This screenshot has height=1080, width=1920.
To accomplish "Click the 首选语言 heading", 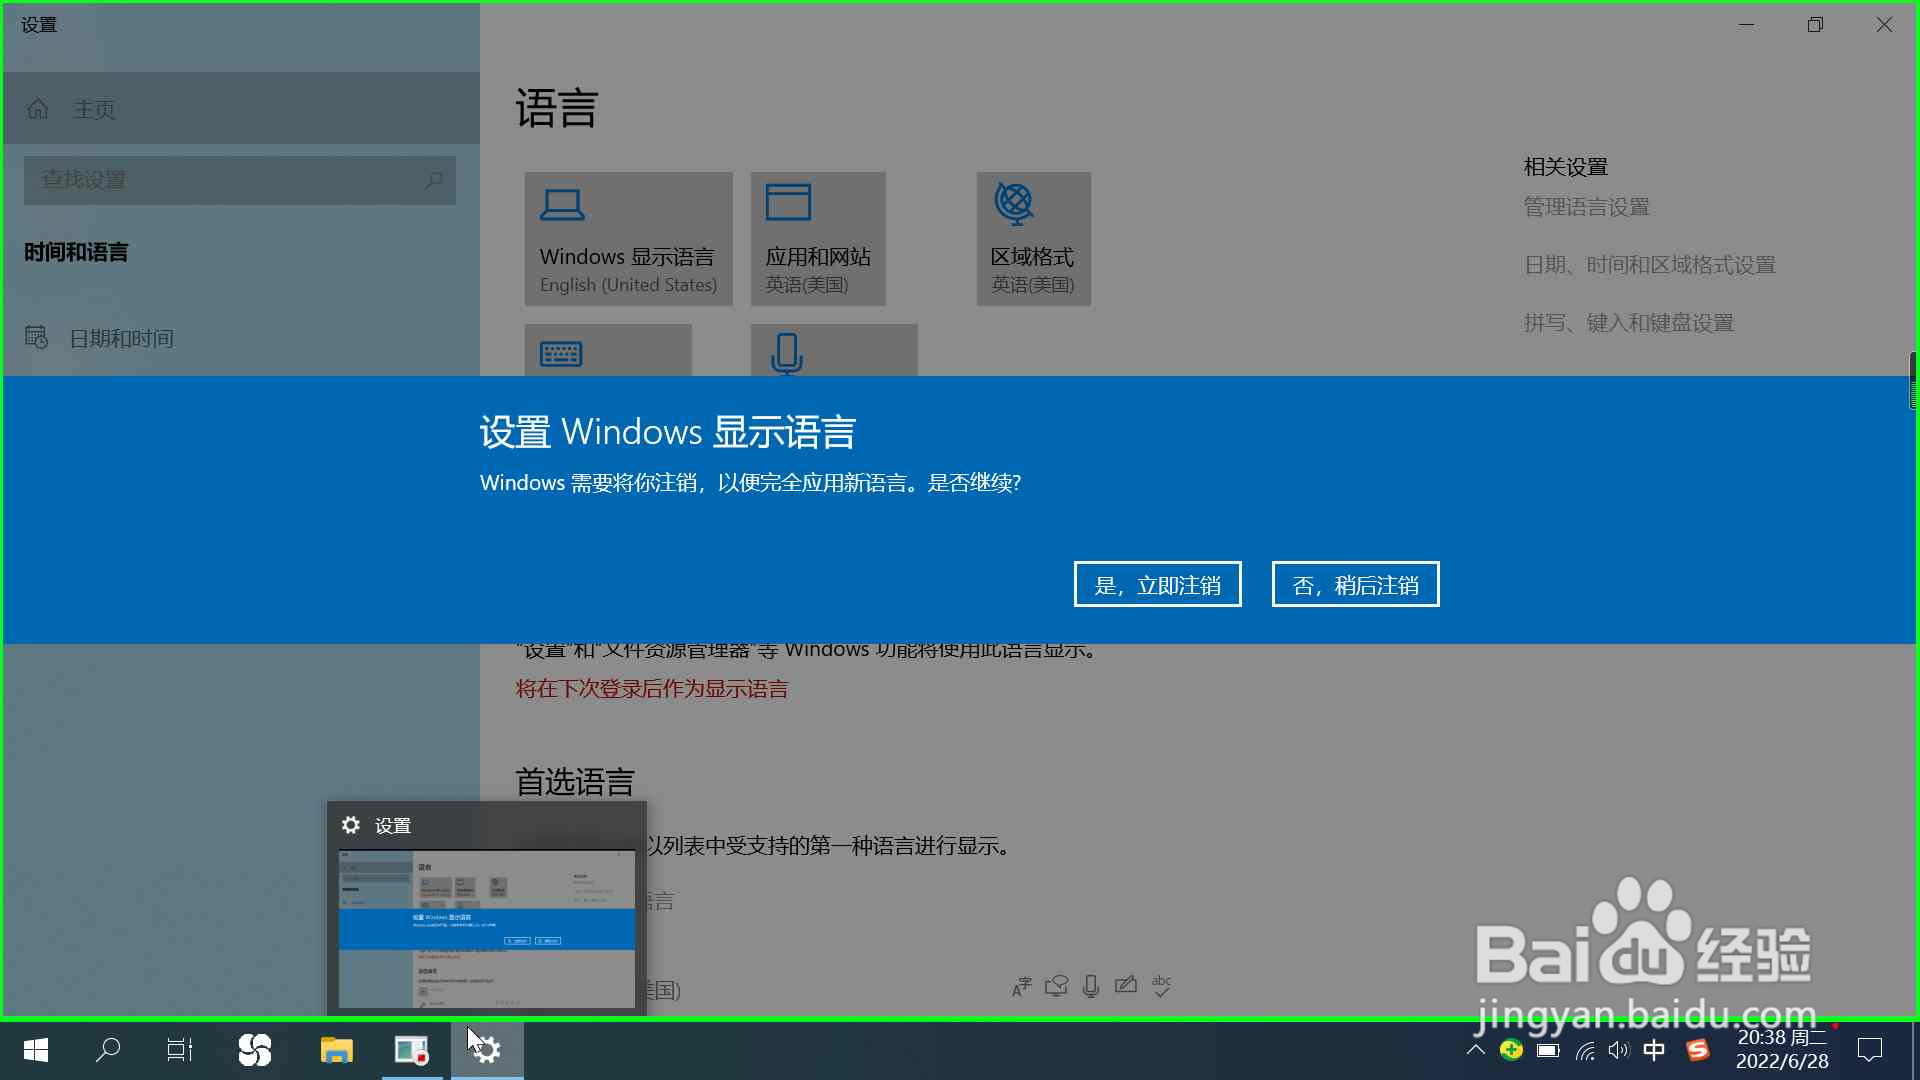I will (575, 782).
